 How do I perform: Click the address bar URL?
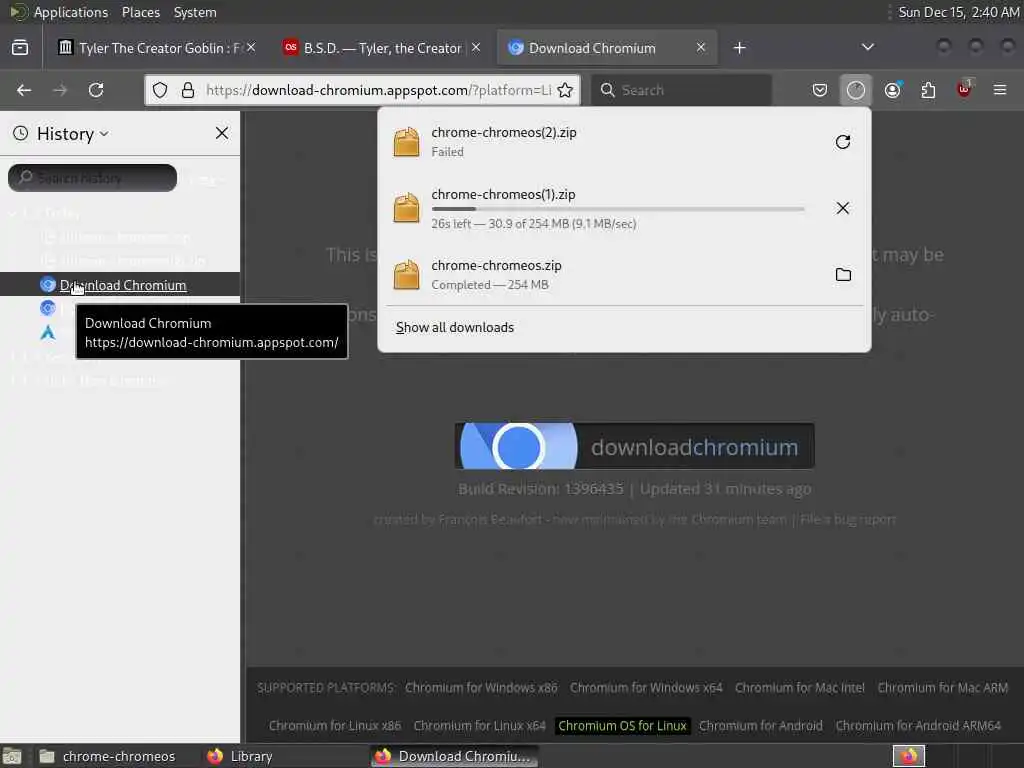click(379, 90)
